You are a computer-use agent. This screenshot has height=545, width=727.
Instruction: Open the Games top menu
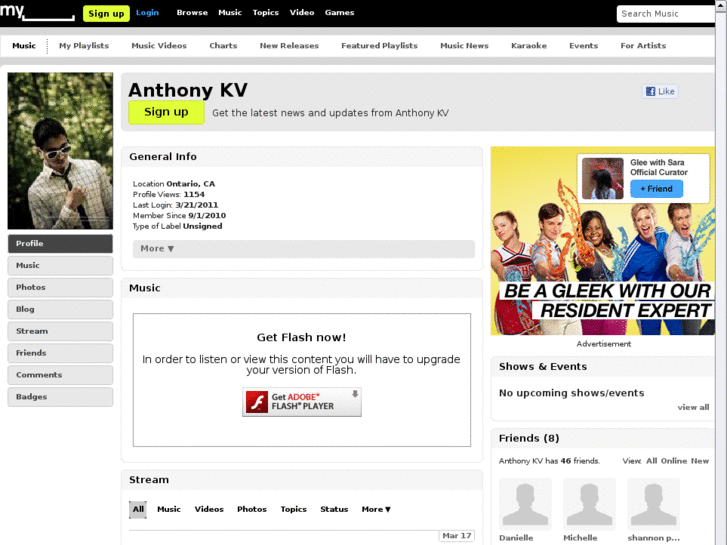pos(339,13)
